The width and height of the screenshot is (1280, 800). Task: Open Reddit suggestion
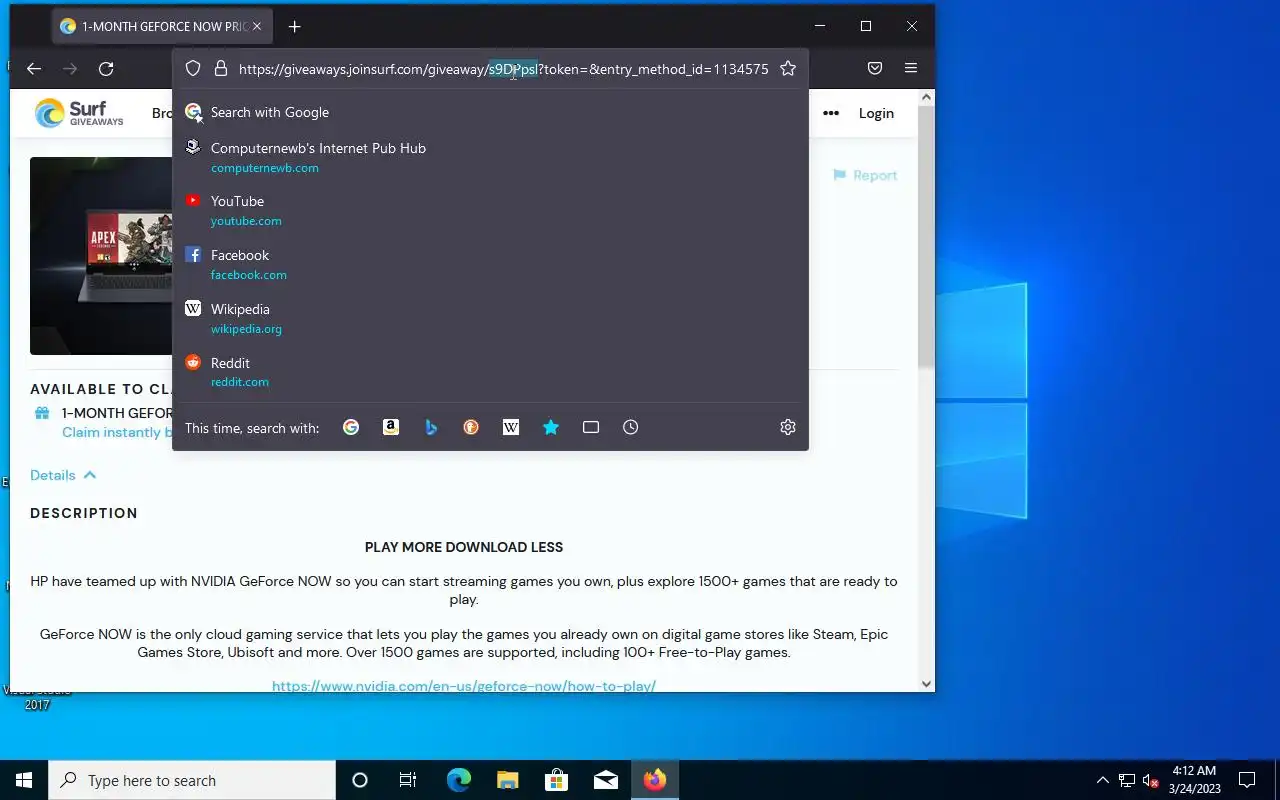(490, 371)
